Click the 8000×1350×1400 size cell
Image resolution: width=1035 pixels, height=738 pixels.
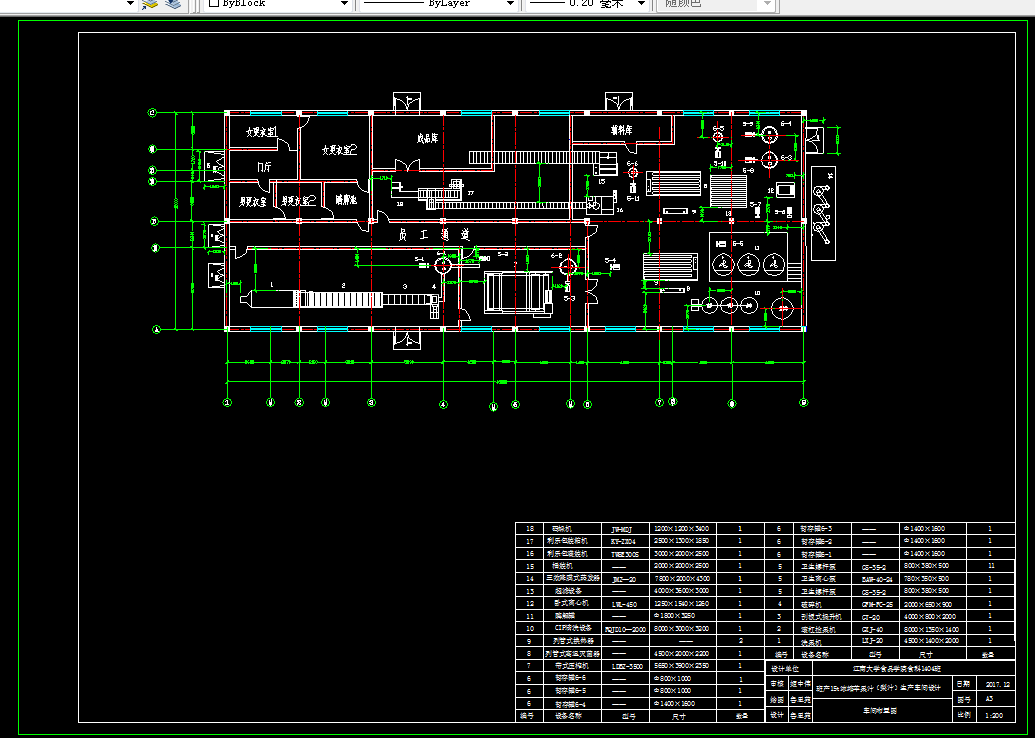[x=931, y=629]
